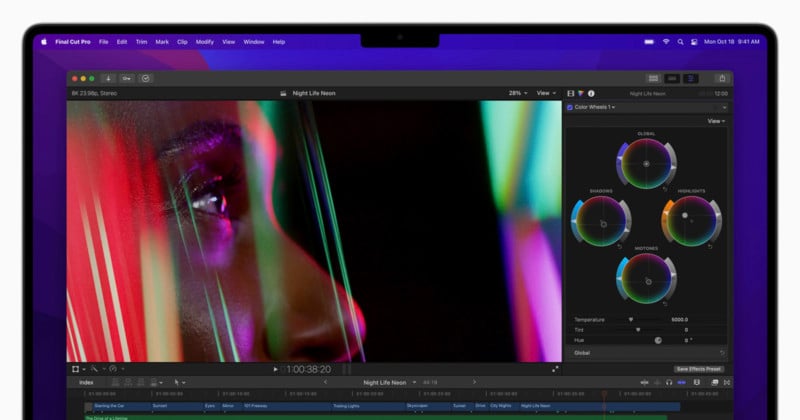Open the keyword editor key icon

[x=127, y=78]
